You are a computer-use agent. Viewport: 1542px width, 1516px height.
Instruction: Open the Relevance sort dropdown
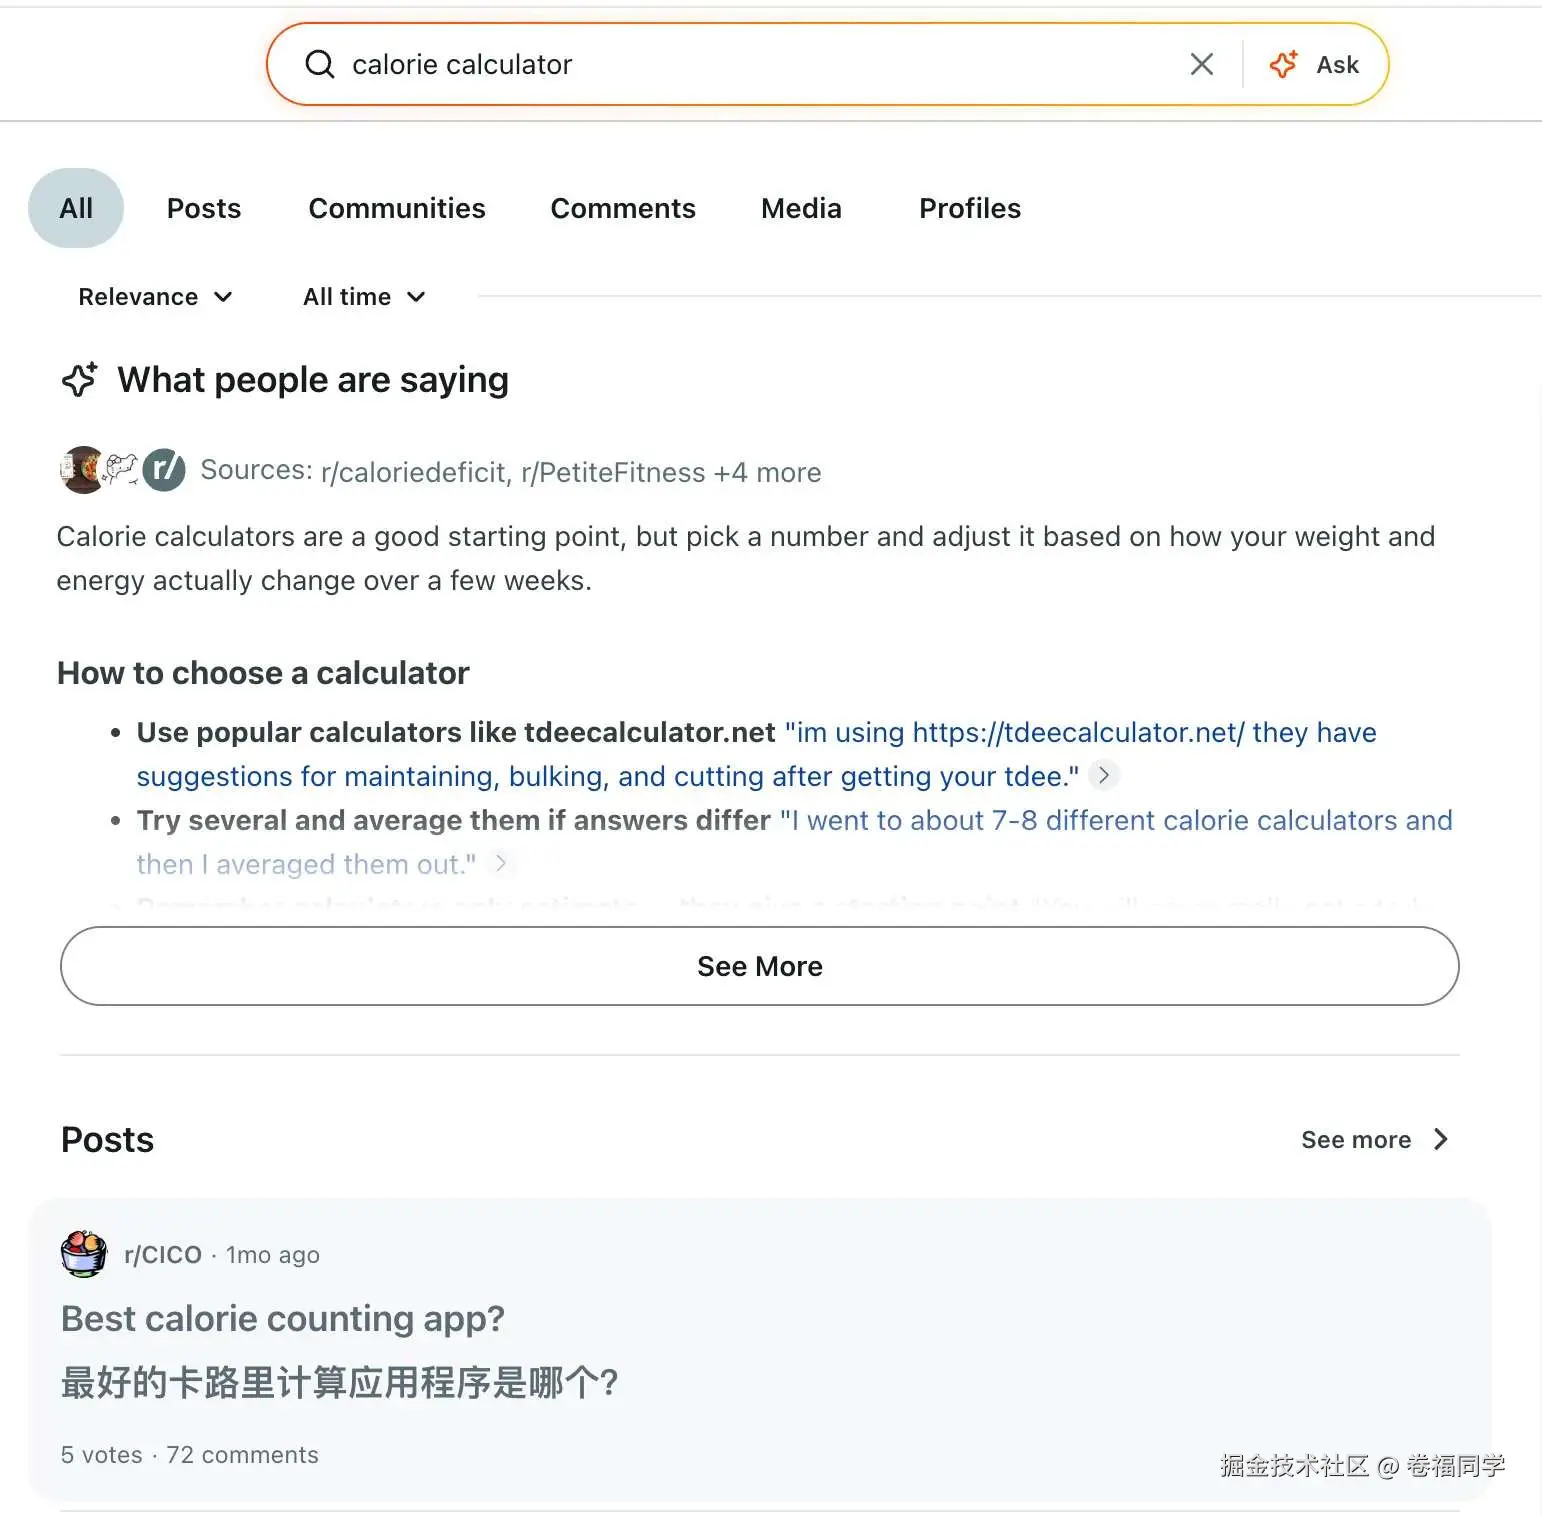click(x=155, y=297)
